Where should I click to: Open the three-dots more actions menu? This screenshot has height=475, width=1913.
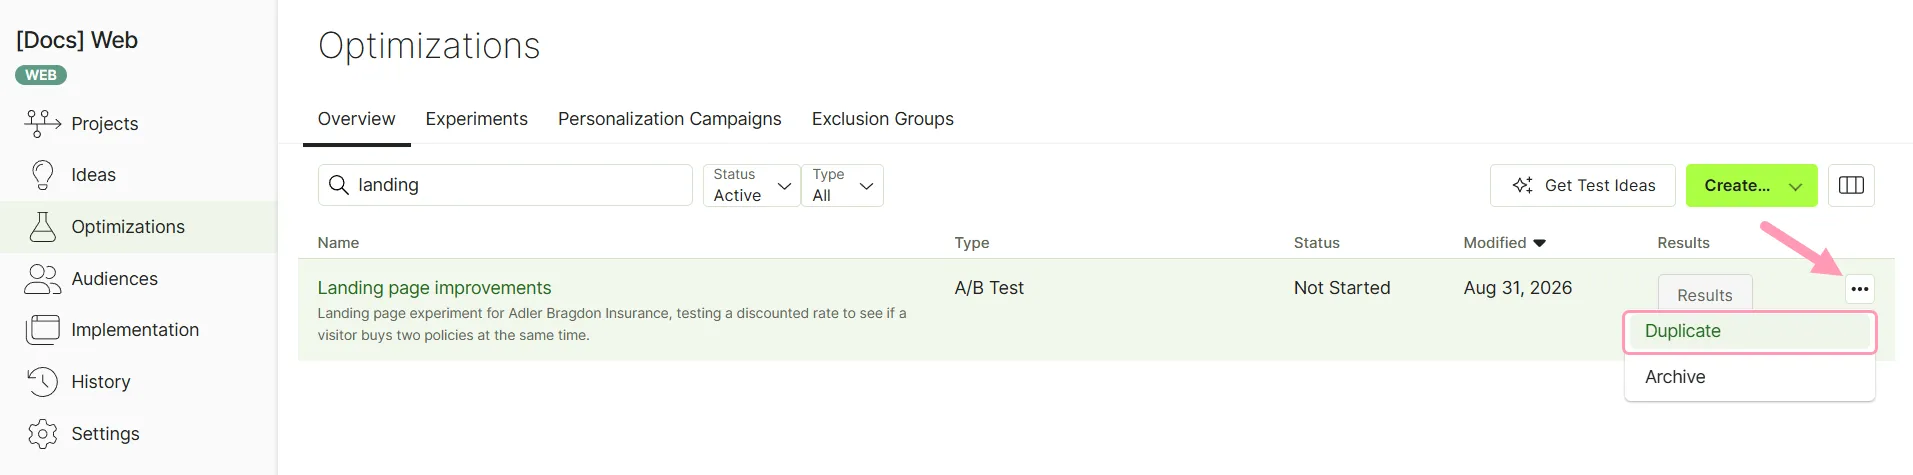[1859, 289]
